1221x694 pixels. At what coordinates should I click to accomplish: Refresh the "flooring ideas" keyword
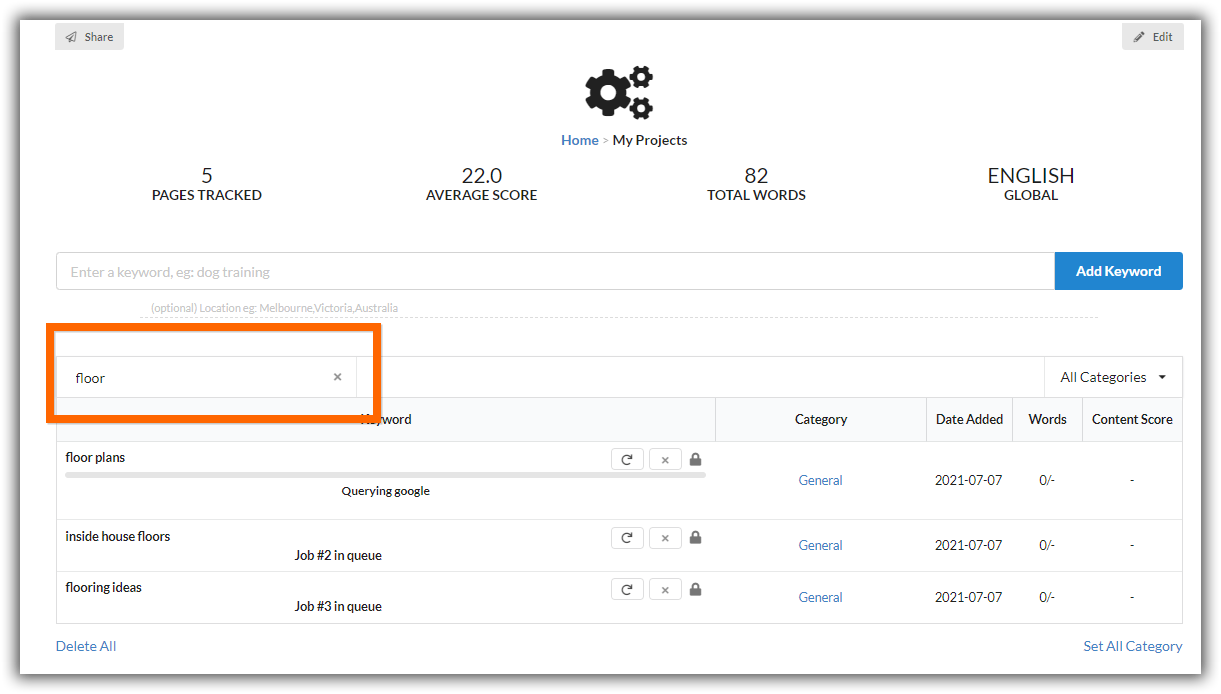click(627, 588)
